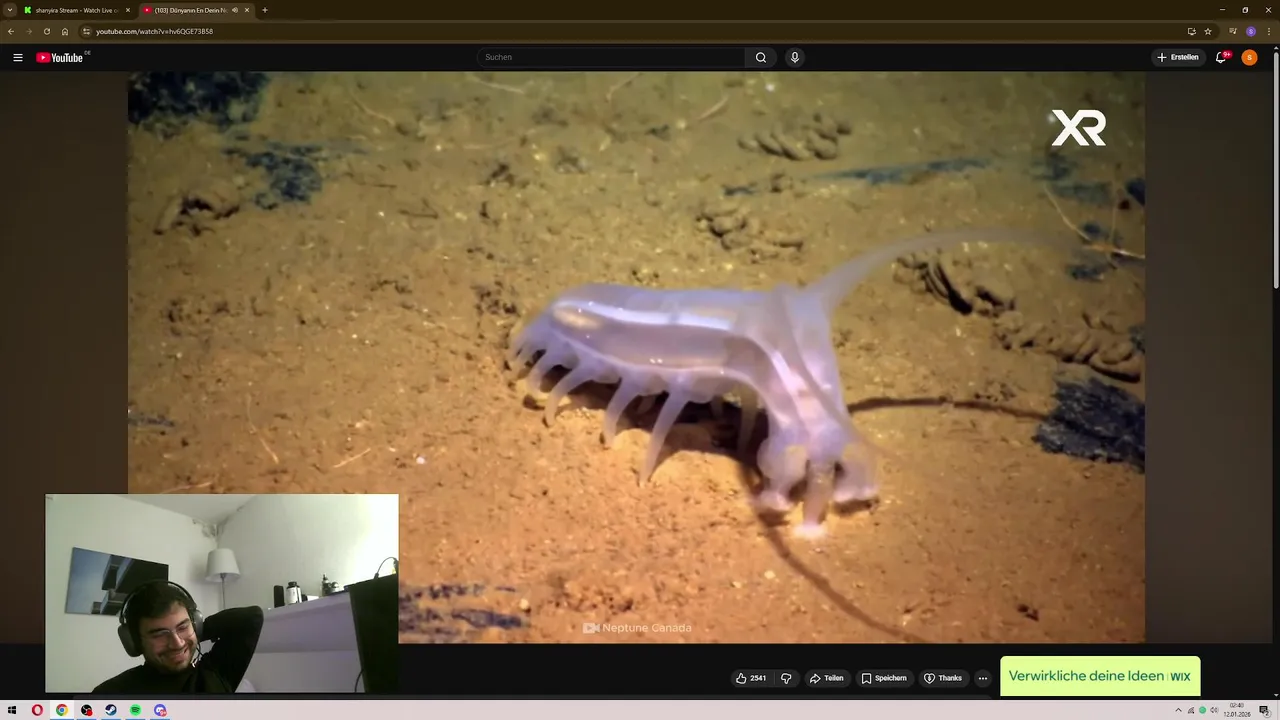Screen dimensions: 1280x720
Task: Open the Chrome profile avatar
Action: pos(1251,31)
